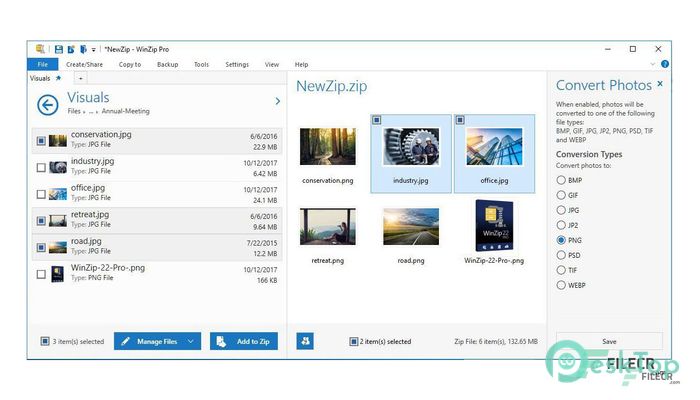Select WinZip-22-Pro-.png box thumbnail
This screenshot has height=400, width=700.
point(494,225)
